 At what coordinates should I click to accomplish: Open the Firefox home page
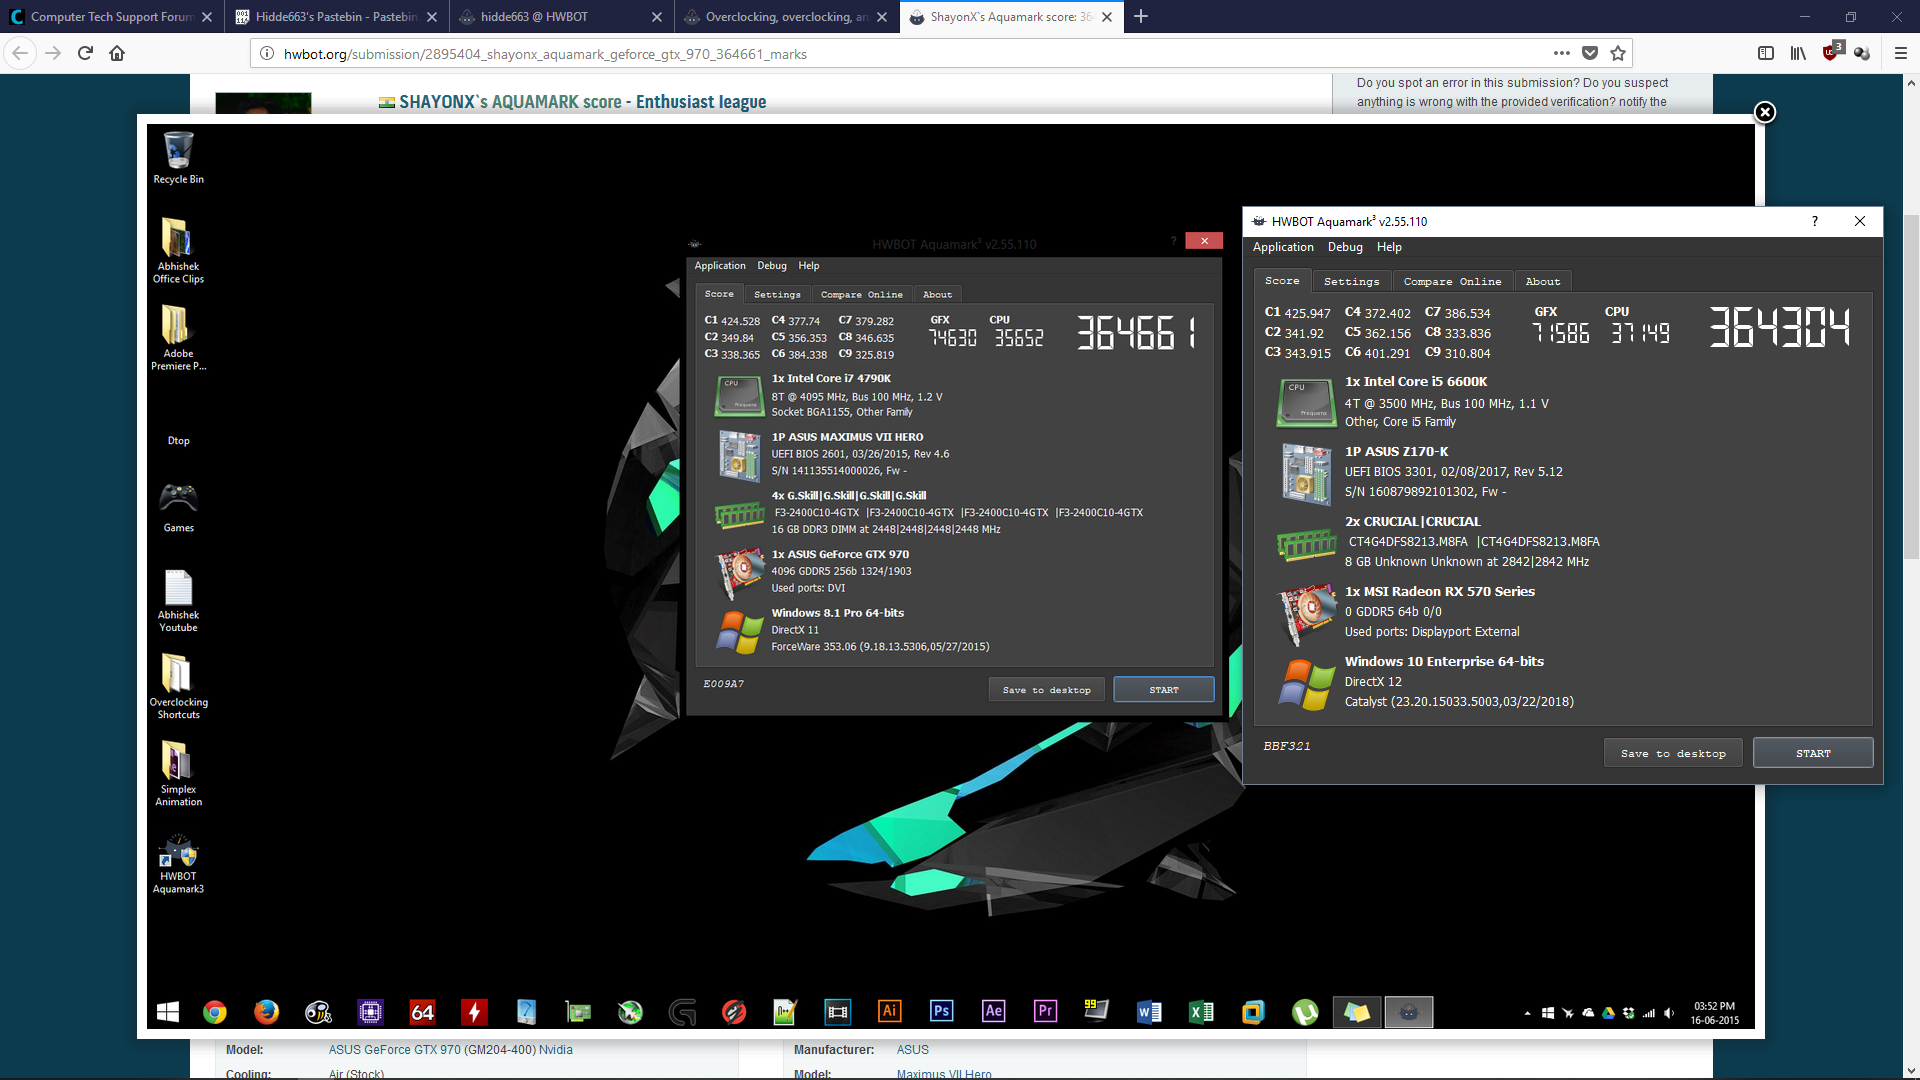pos(117,53)
